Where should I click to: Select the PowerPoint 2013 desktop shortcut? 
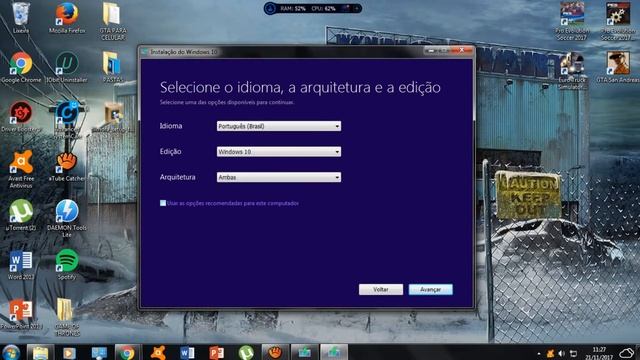tap(21, 314)
